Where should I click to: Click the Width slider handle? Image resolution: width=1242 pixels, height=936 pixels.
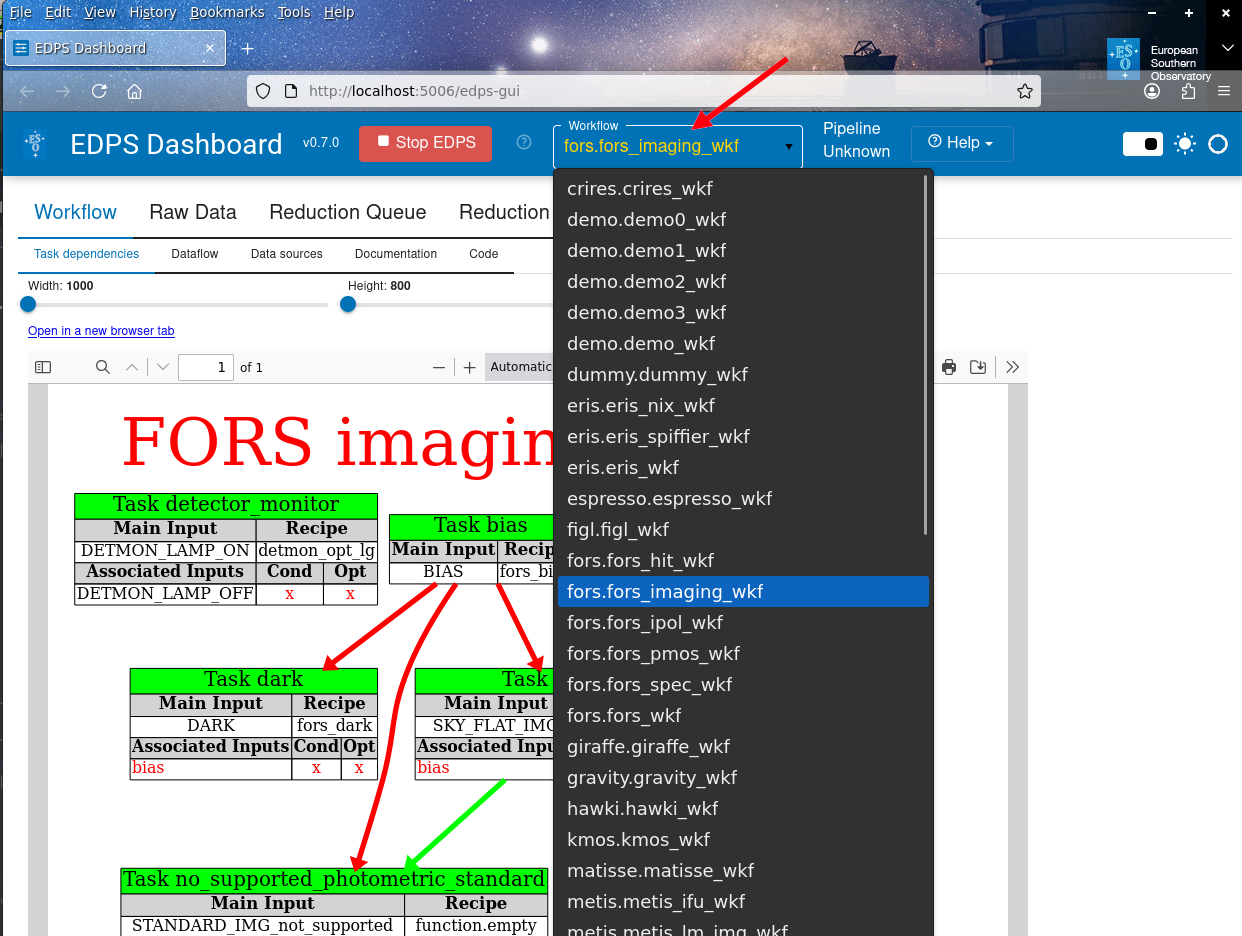tap(28, 304)
